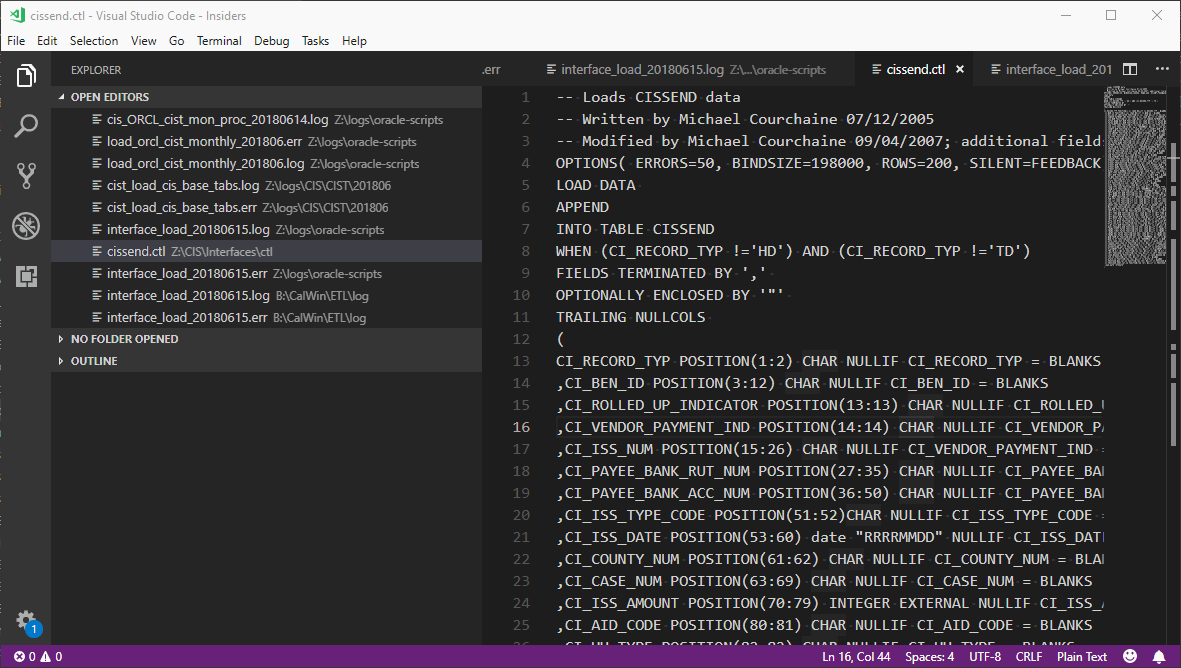Open the Extensions view
The image size is (1181, 668).
25,275
